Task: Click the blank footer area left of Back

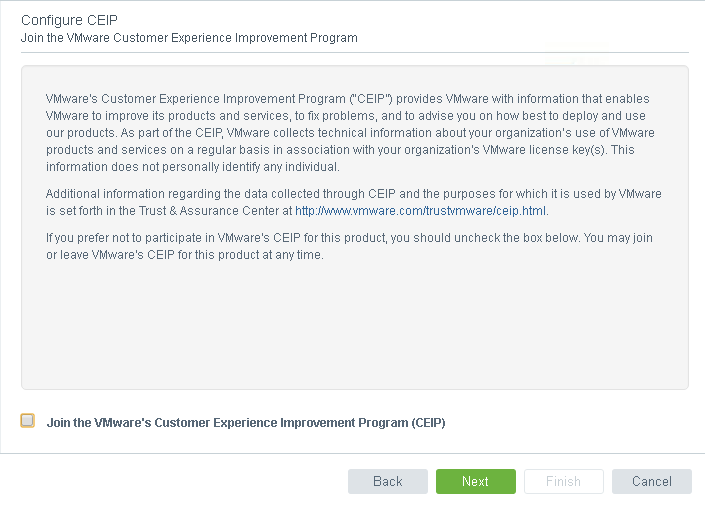Action: (170, 481)
